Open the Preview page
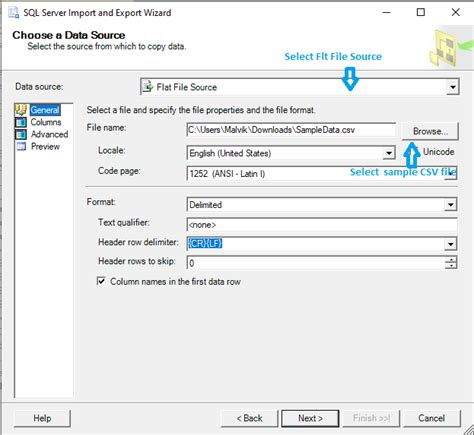 tap(45, 146)
